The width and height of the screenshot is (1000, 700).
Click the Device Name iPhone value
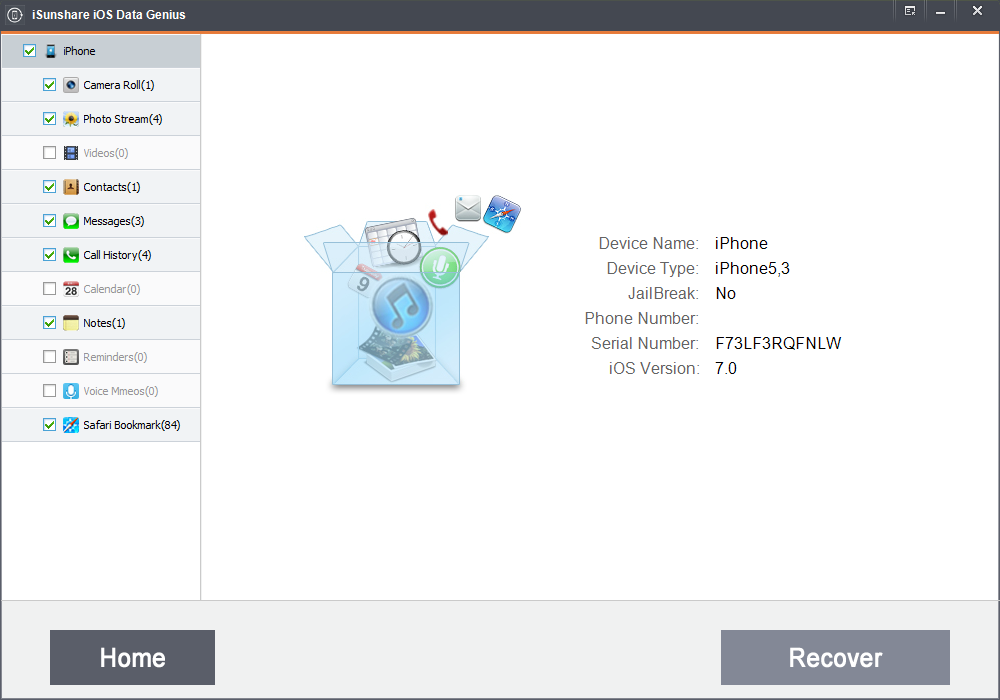(x=741, y=244)
